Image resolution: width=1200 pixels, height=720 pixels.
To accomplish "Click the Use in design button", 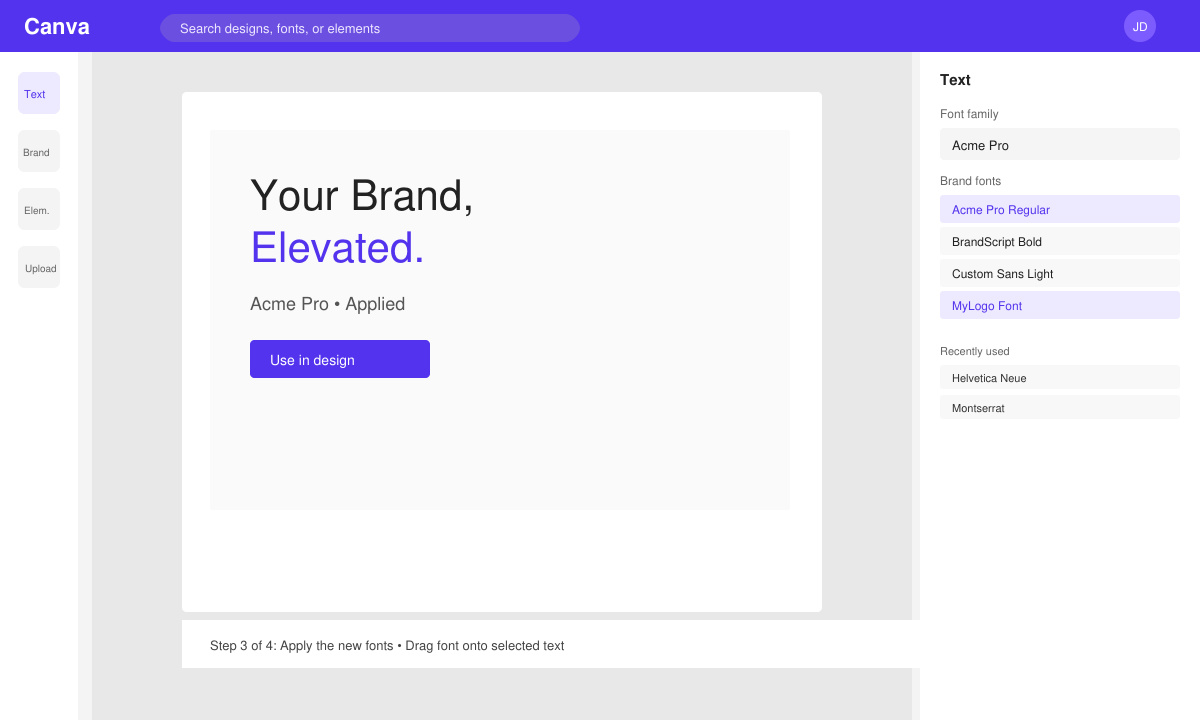I will 340,359.
